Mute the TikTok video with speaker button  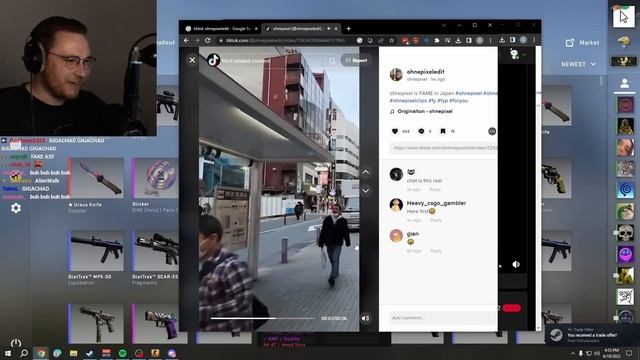(x=366, y=318)
